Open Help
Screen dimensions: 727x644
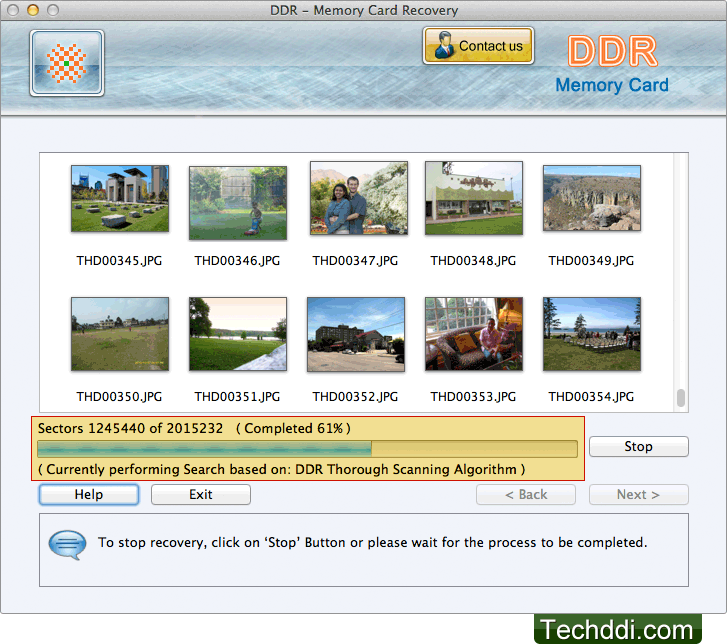coord(89,494)
